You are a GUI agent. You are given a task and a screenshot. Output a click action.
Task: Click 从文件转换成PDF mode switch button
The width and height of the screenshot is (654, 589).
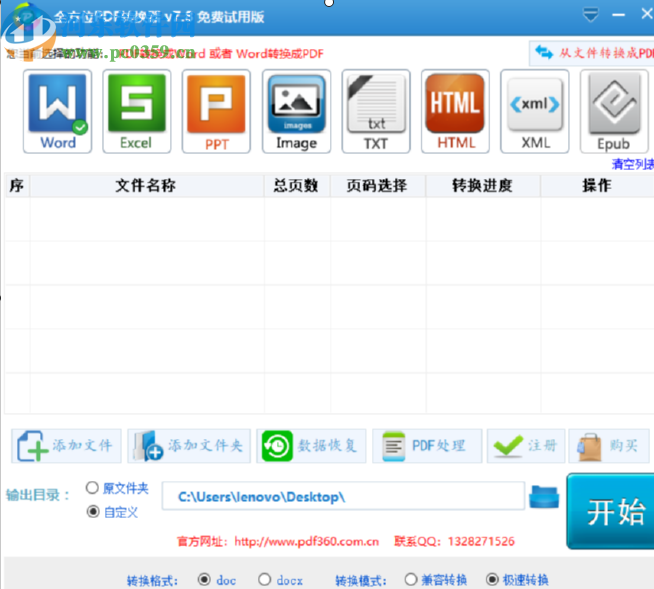[592, 53]
